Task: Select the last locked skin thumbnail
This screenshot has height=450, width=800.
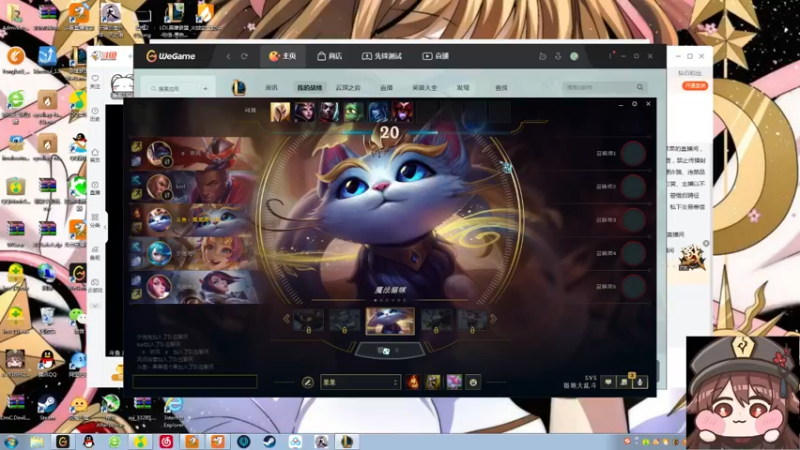Action: (472, 321)
